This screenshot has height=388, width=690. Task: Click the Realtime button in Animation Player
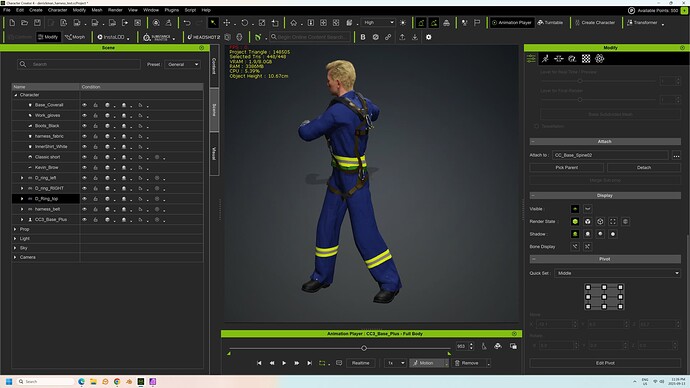pos(360,363)
